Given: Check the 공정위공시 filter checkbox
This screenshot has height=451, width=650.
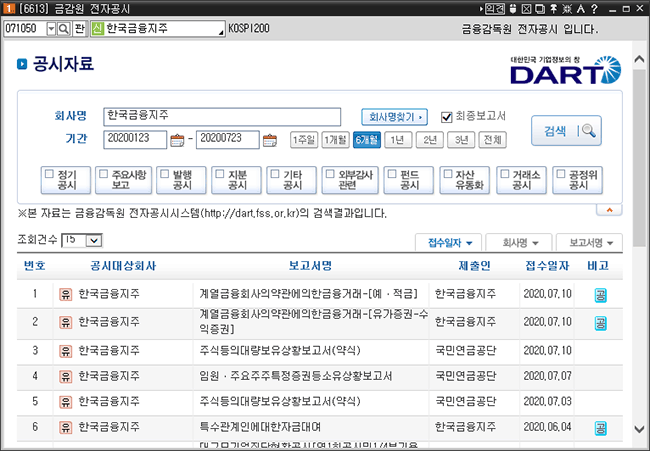Looking at the screenshot, I should point(560,174).
